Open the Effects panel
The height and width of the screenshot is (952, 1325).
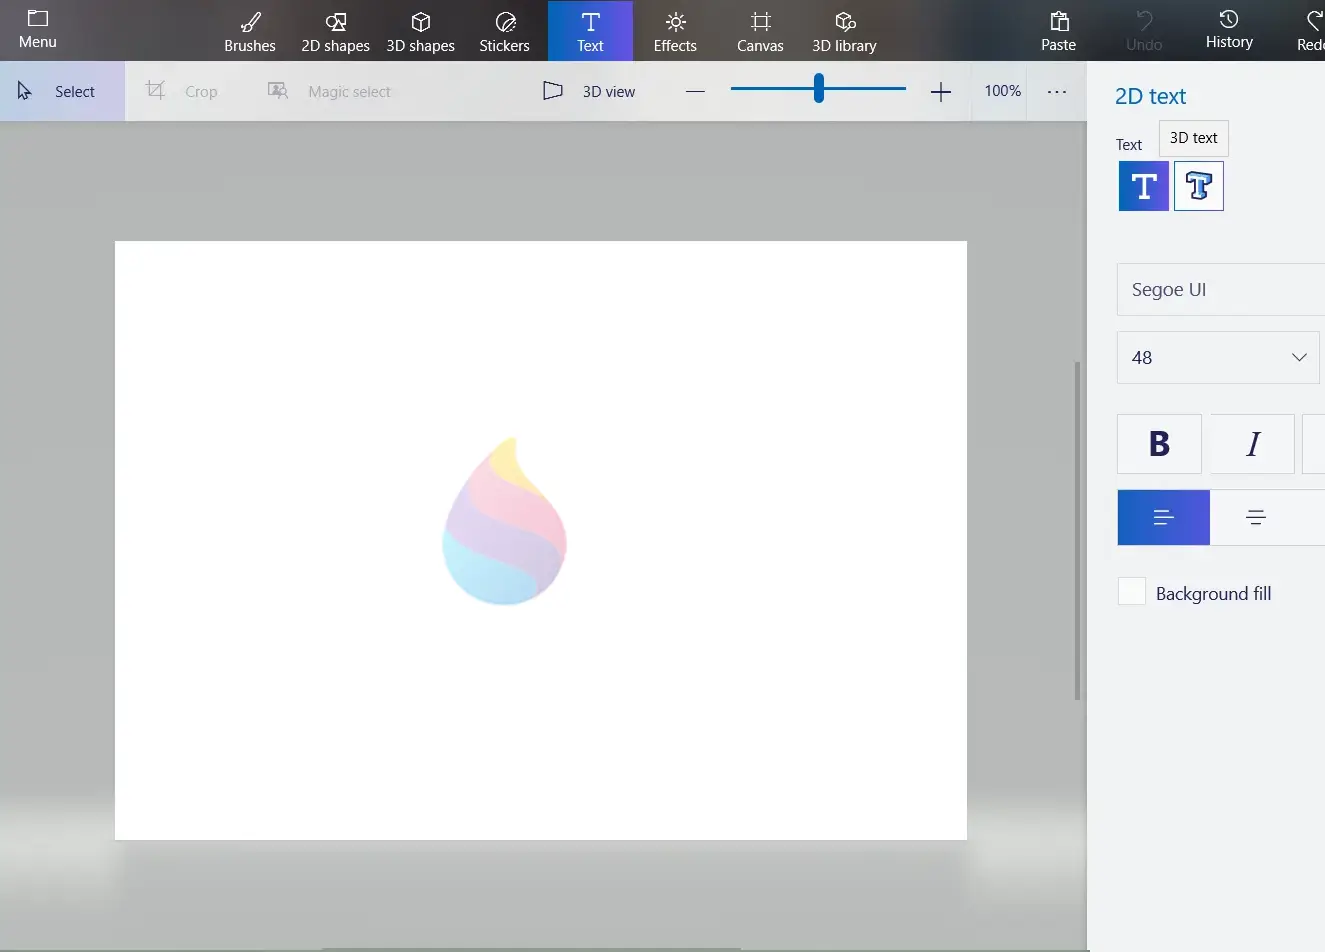click(x=675, y=31)
